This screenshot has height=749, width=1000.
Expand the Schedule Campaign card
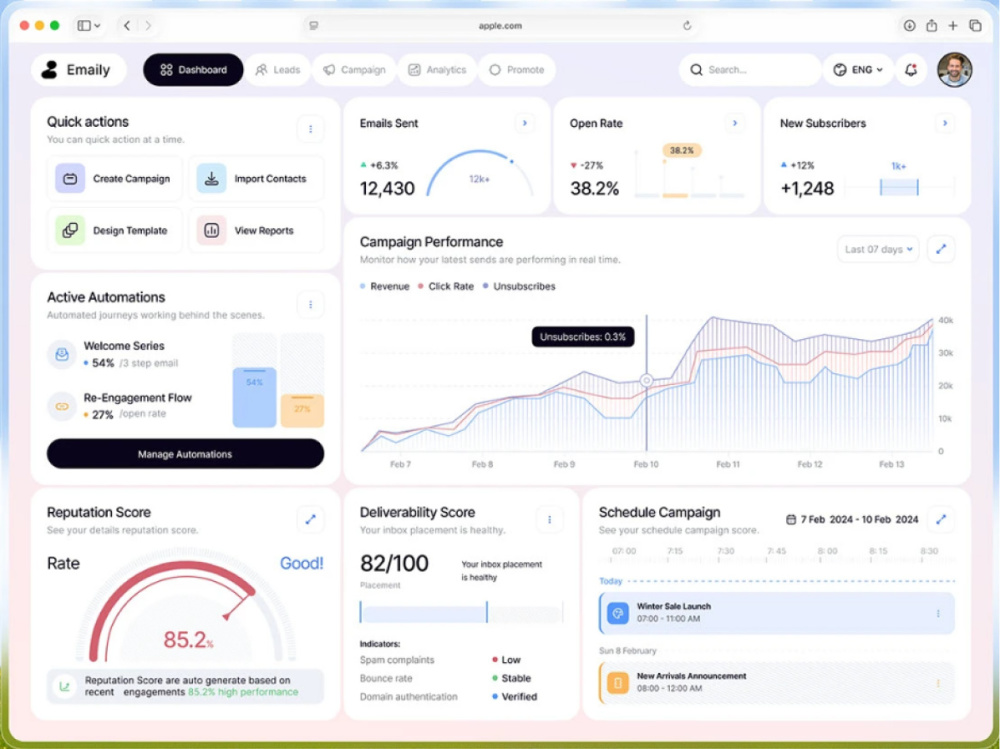(941, 519)
